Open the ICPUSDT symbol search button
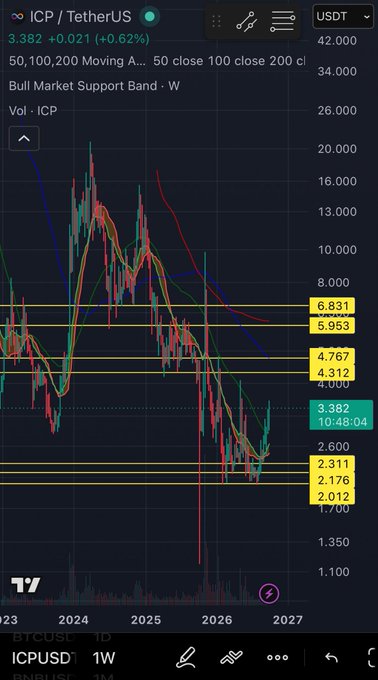 44,658
